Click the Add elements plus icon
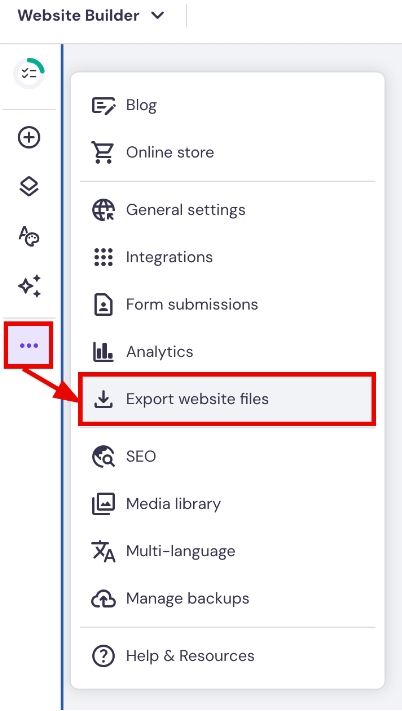 pos(29,137)
